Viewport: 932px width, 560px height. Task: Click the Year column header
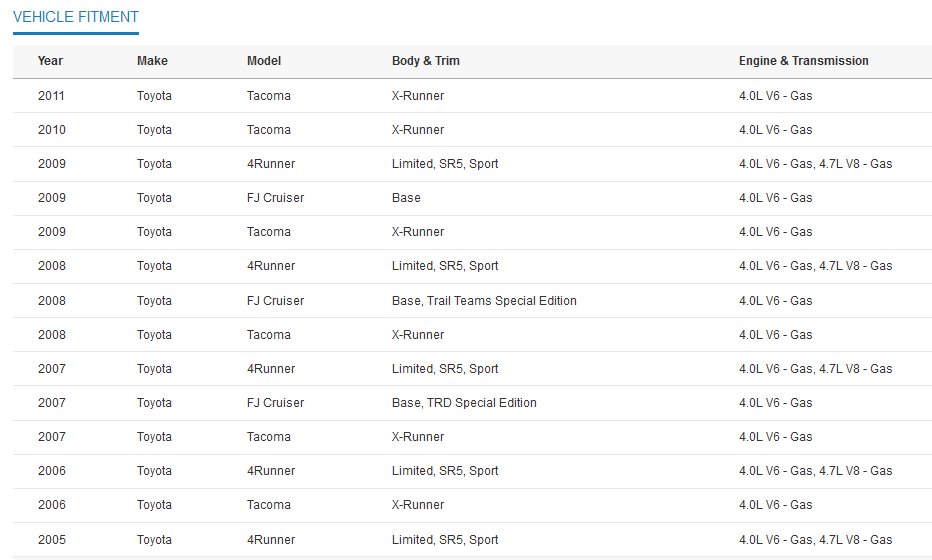pos(50,61)
